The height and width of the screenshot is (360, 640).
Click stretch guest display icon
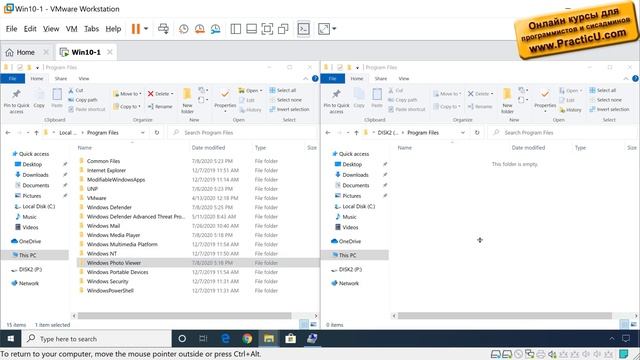pyautogui.click(x=324, y=29)
